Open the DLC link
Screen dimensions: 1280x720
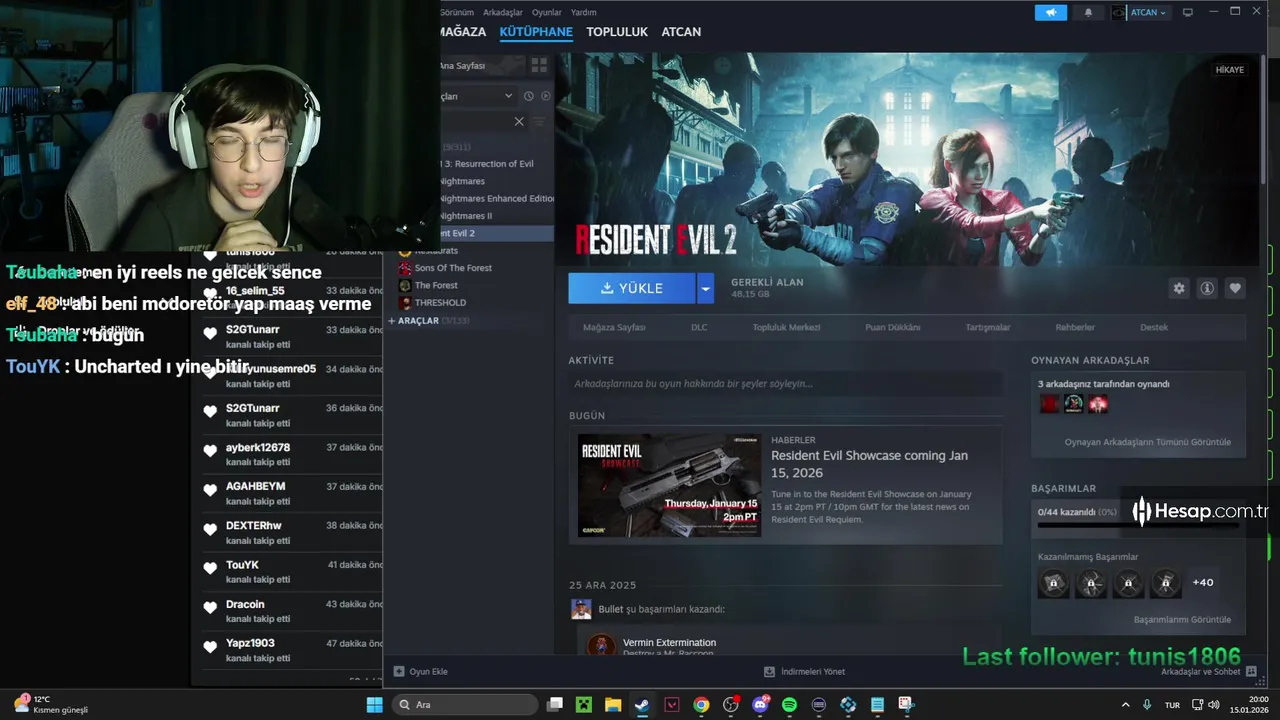(699, 327)
